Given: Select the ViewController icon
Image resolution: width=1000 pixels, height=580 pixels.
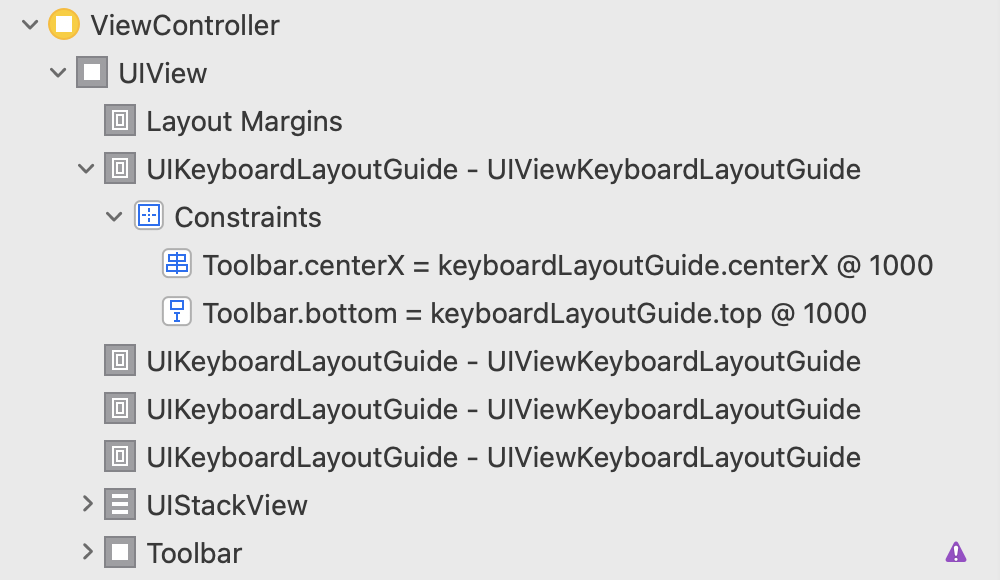Looking at the screenshot, I should (x=63, y=25).
